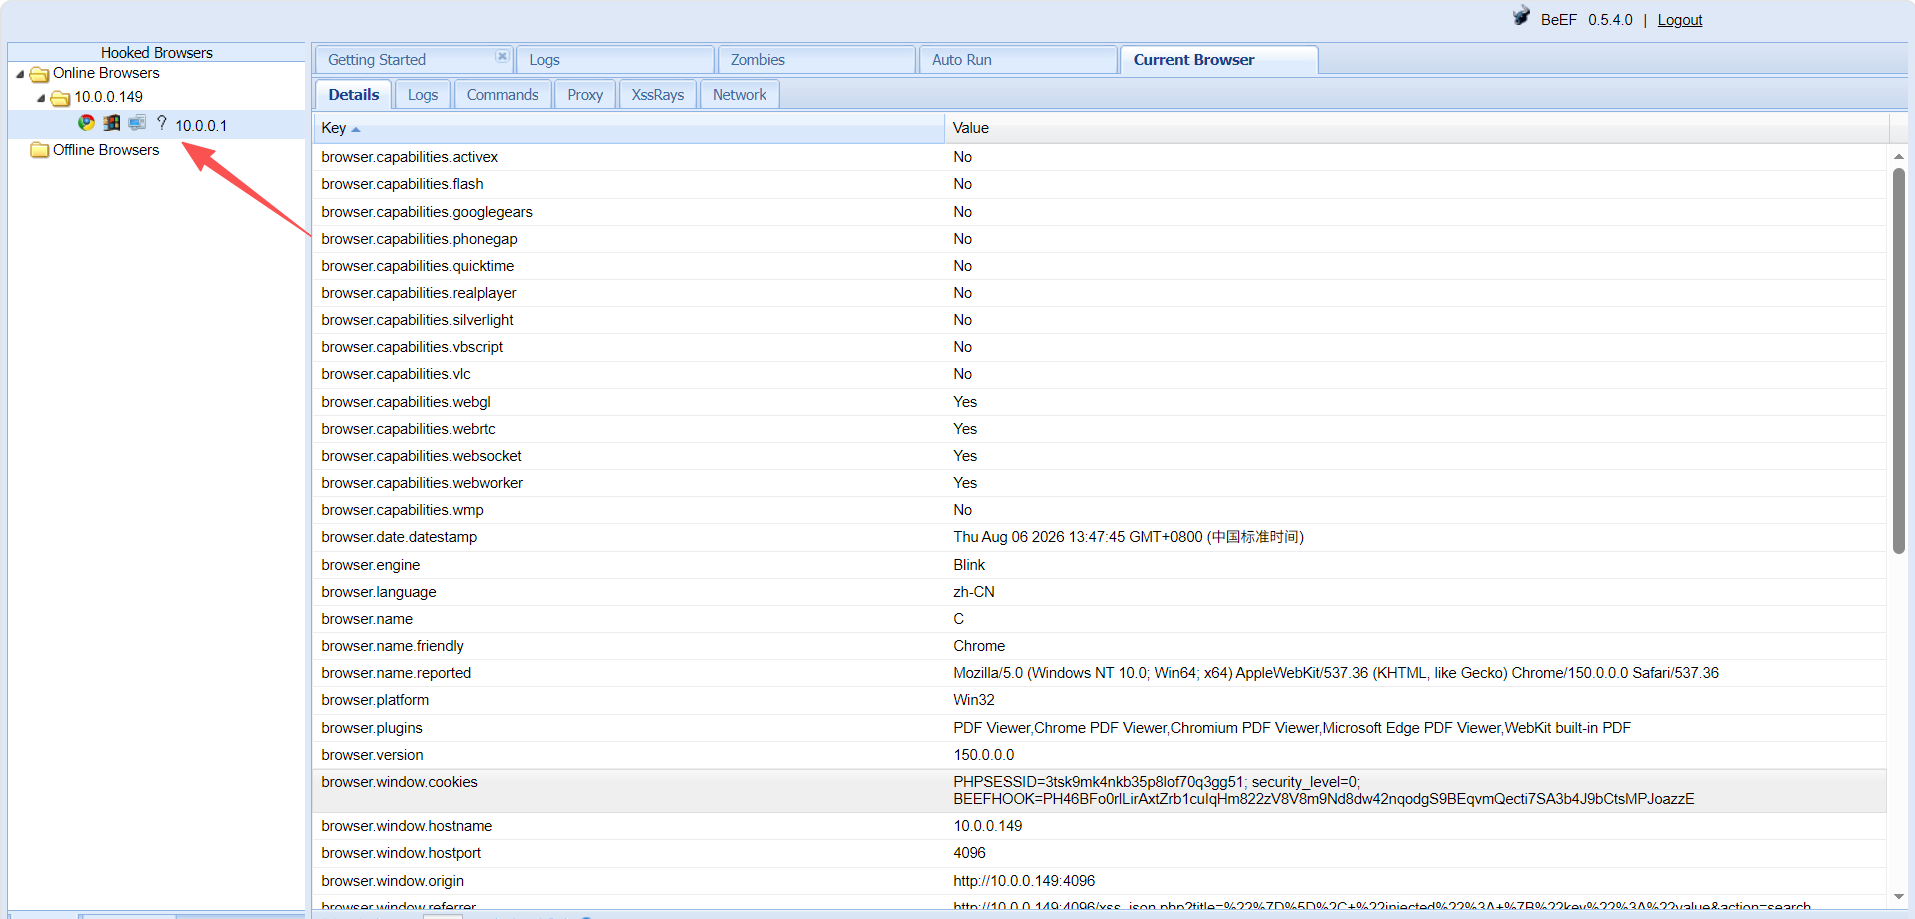This screenshot has width=1915, height=919.
Task: Open the Proxy sub-tab
Action: click(585, 95)
